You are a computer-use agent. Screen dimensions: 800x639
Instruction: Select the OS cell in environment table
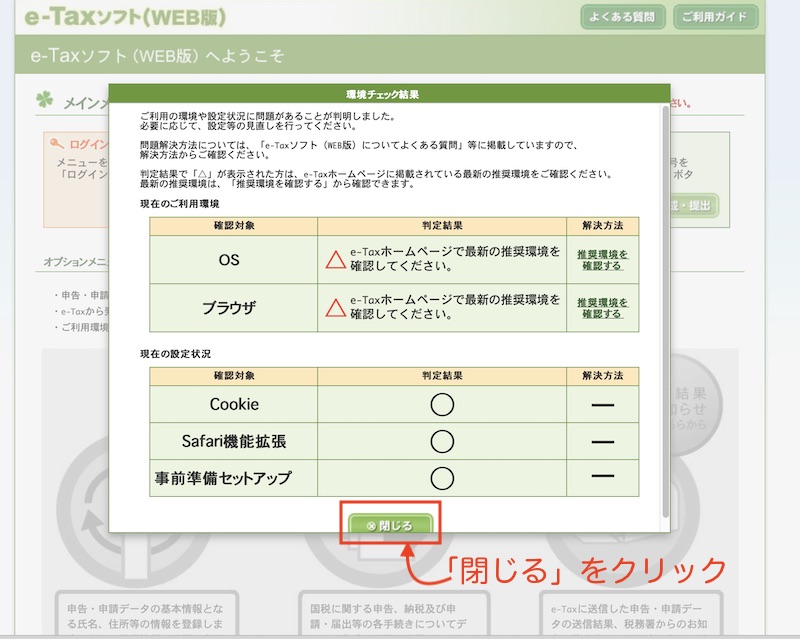coord(234,260)
